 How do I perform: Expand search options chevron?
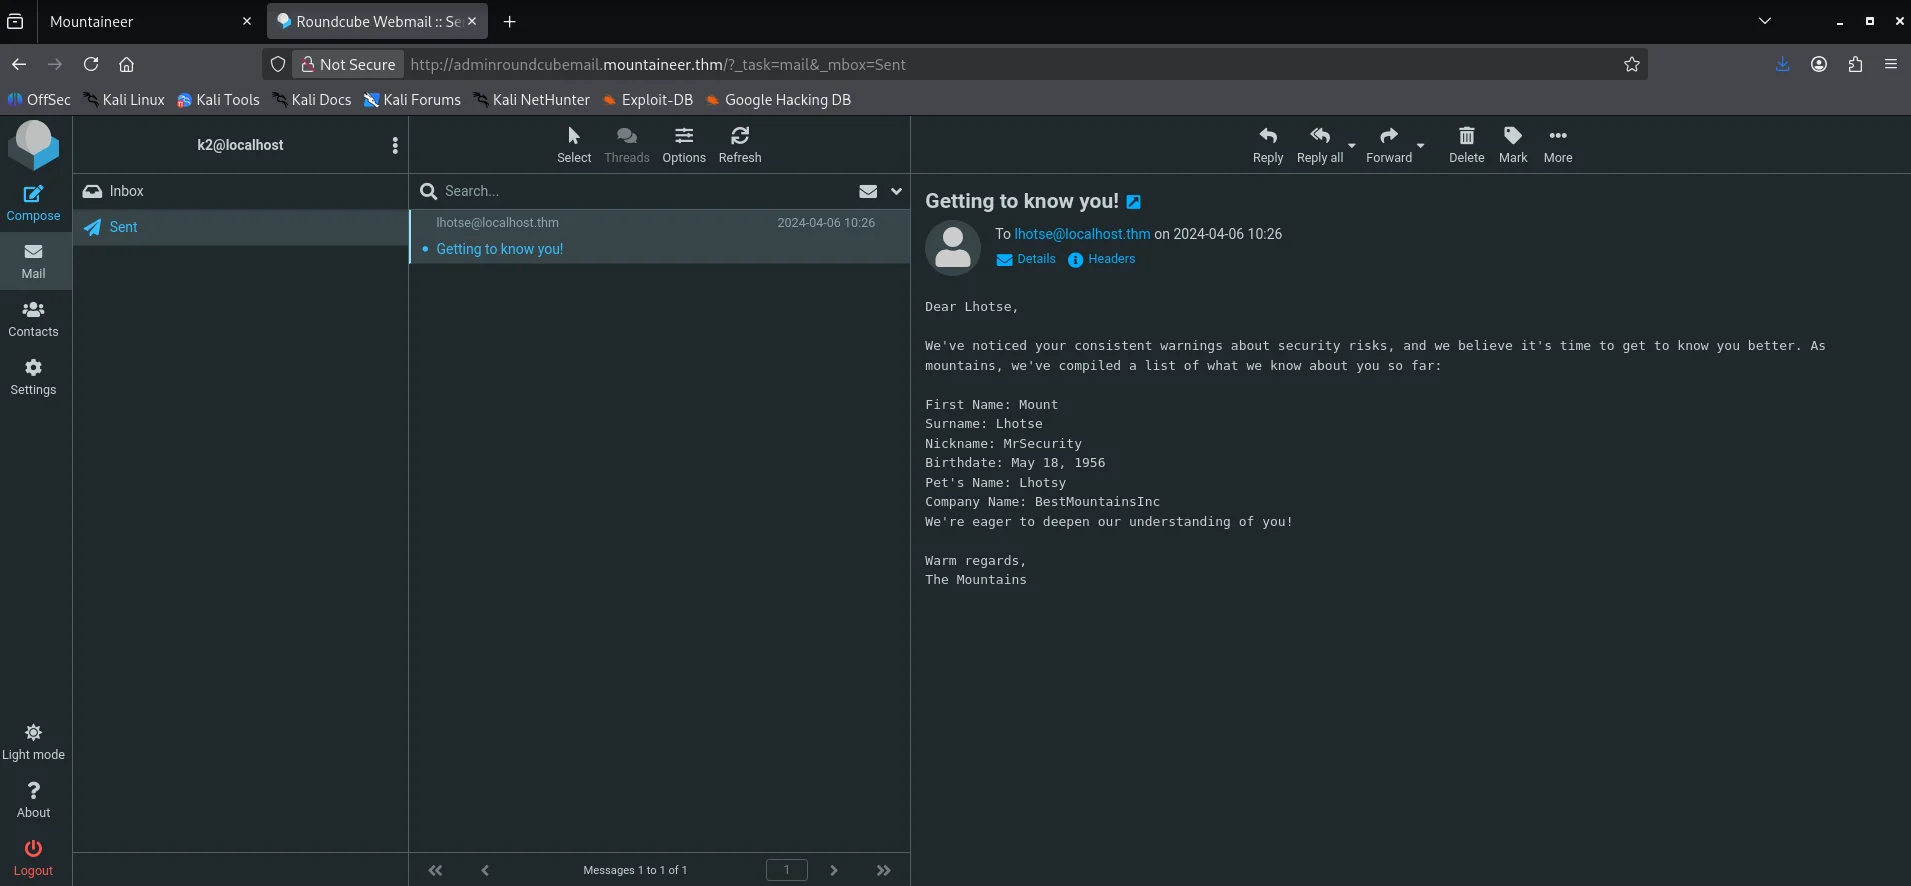point(896,191)
